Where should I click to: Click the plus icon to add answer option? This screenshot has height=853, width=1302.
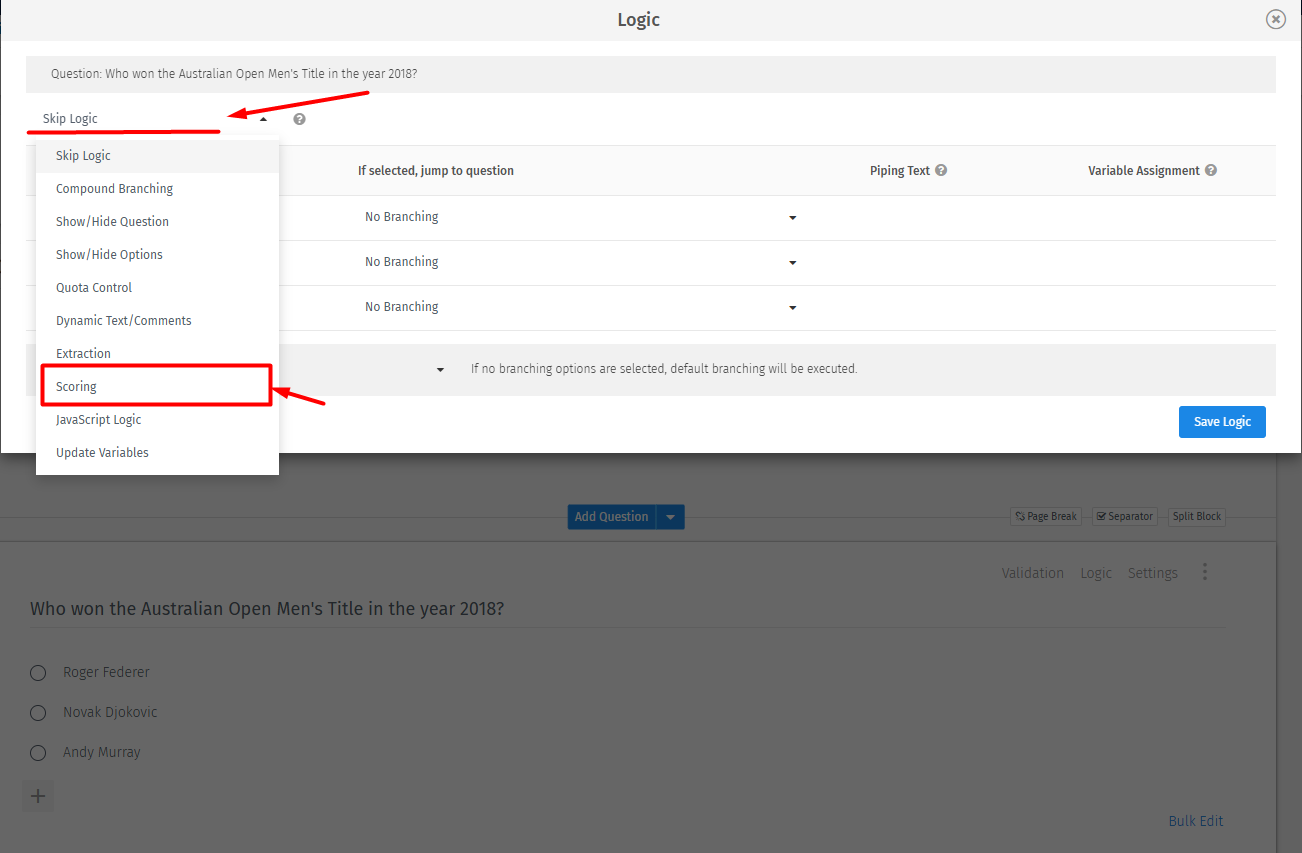37,796
